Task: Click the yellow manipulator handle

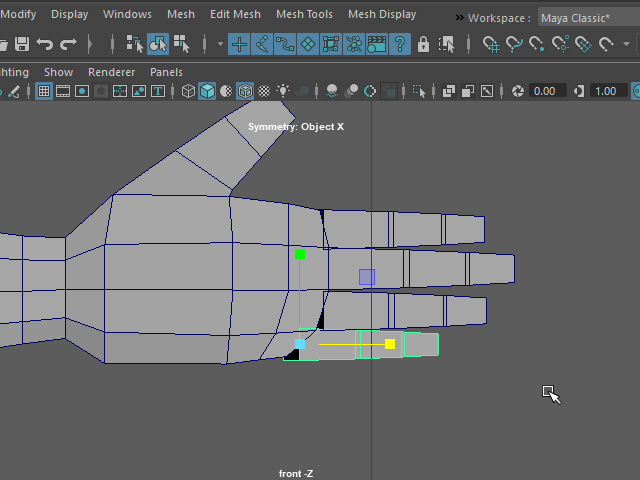Action: click(x=390, y=344)
